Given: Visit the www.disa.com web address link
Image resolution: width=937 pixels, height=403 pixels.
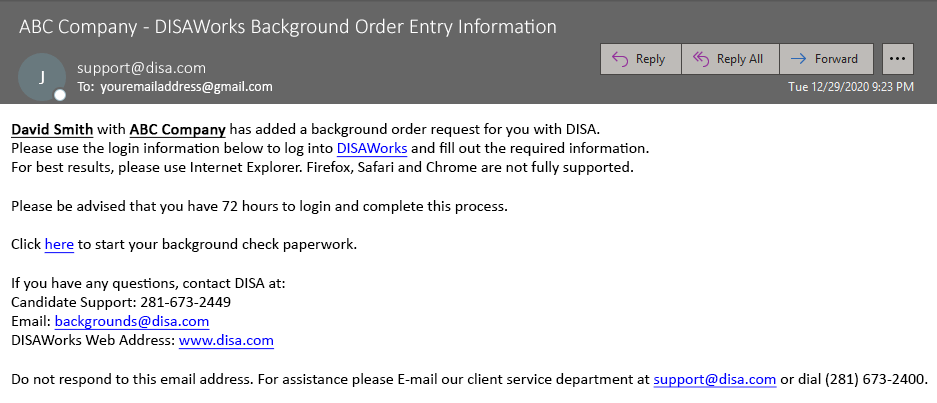Looking at the screenshot, I should coord(226,340).
